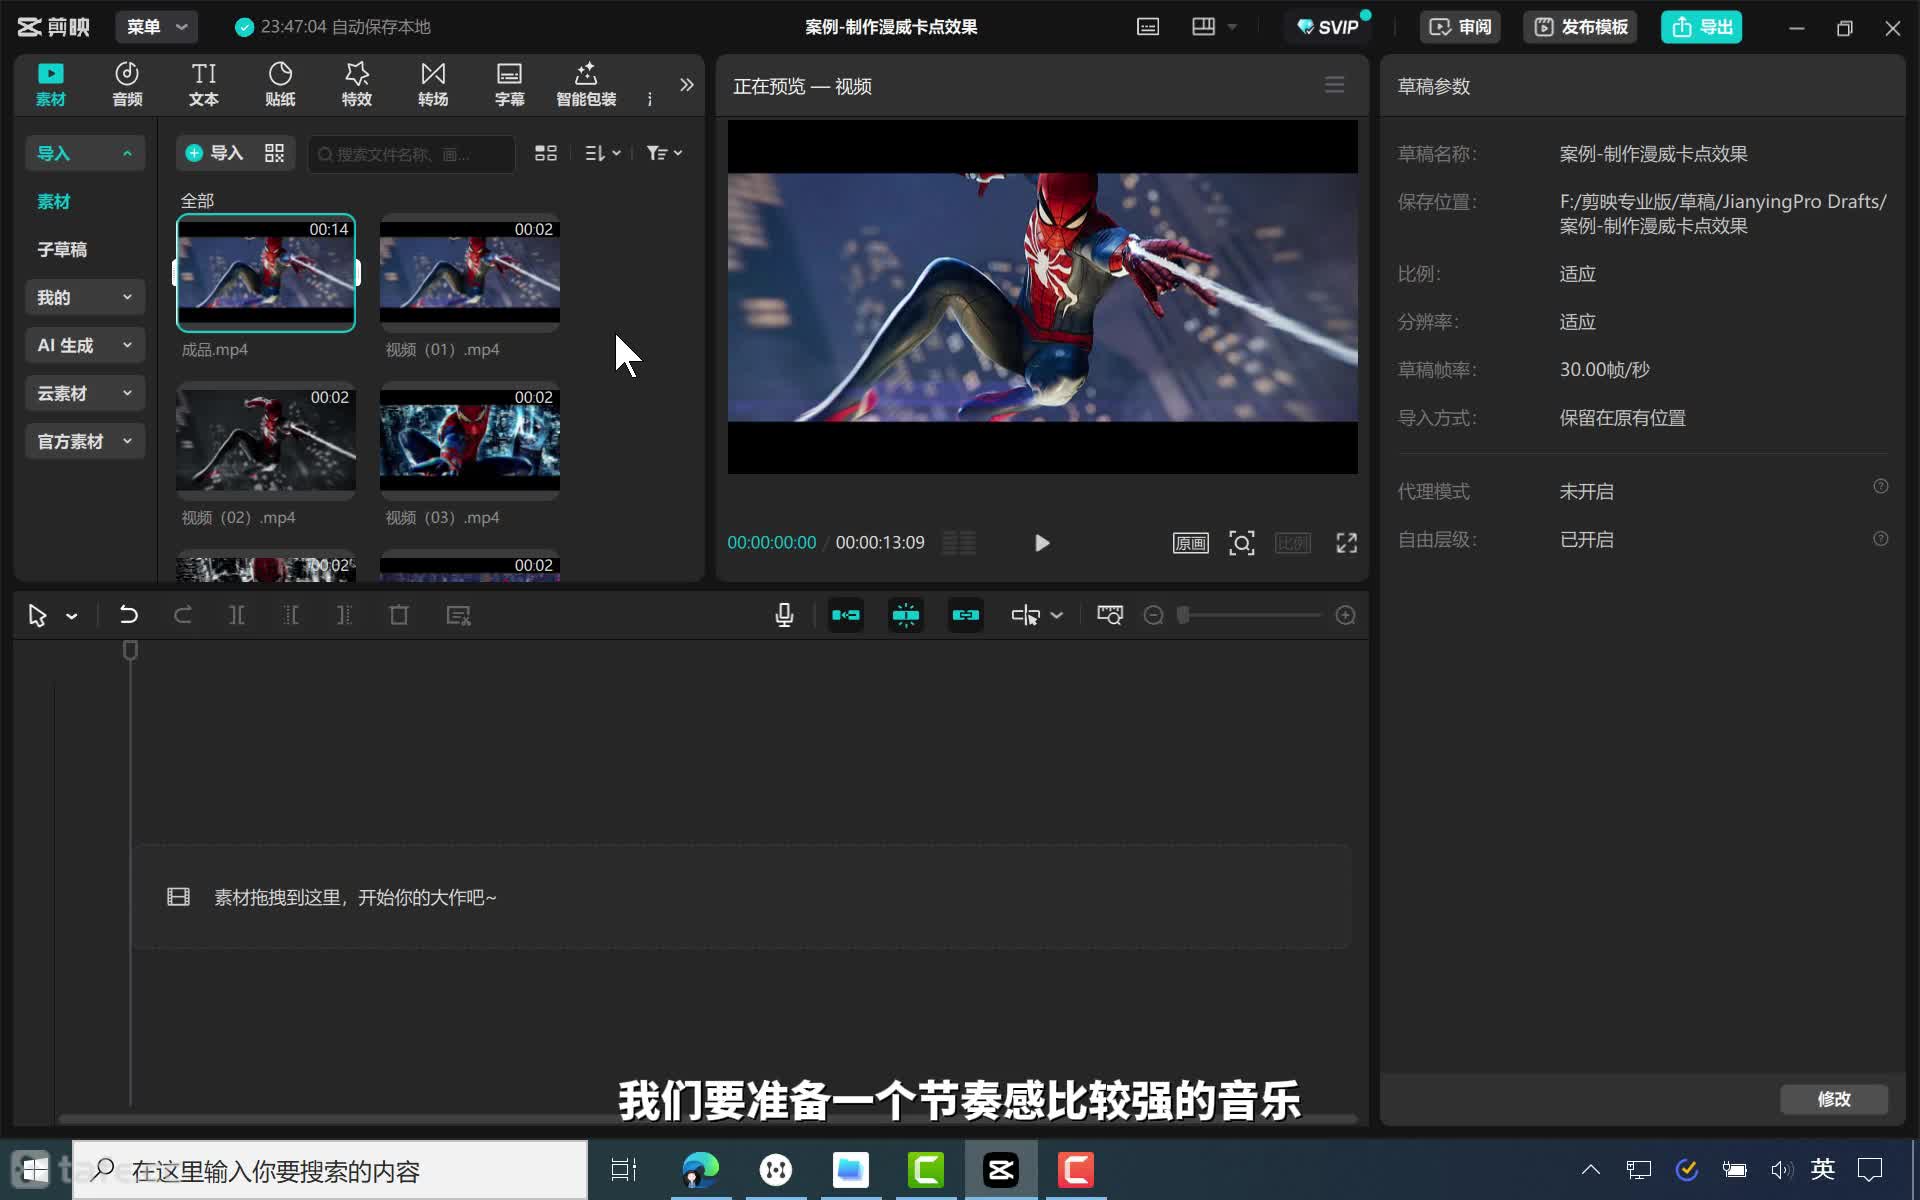The height and width of the screenshot is (1200, 1920).
Task: Undo the last action
Action: (128, 615)
